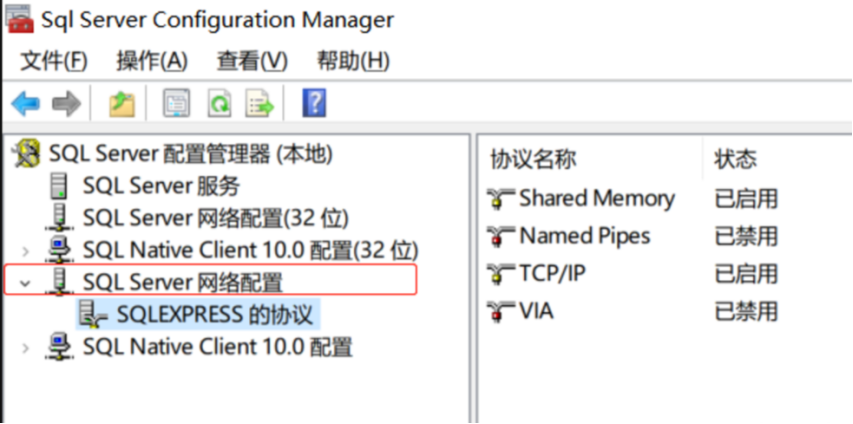Click the Refresh toolbar icon
Viewport: 853px width, 424px height.
coord(218,103)
